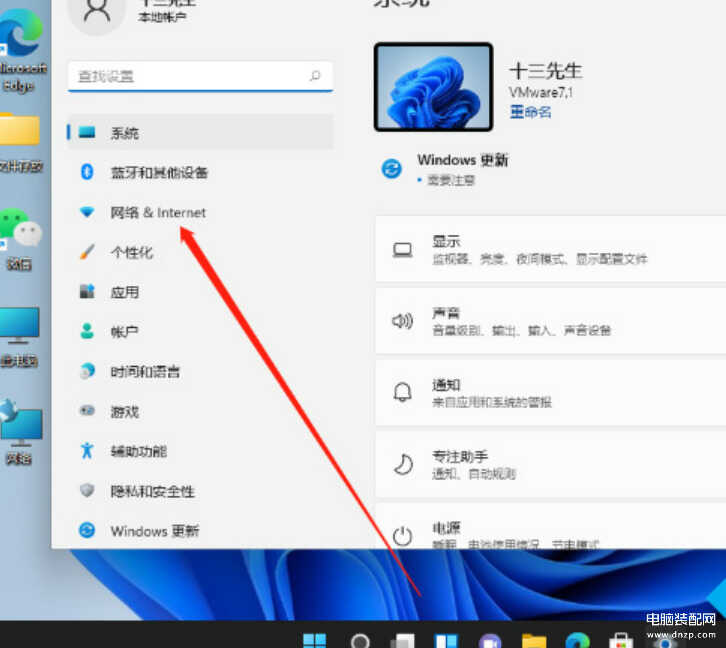
Task: Open the 专注助手 focus assist settings
Action: coord(550,465)
